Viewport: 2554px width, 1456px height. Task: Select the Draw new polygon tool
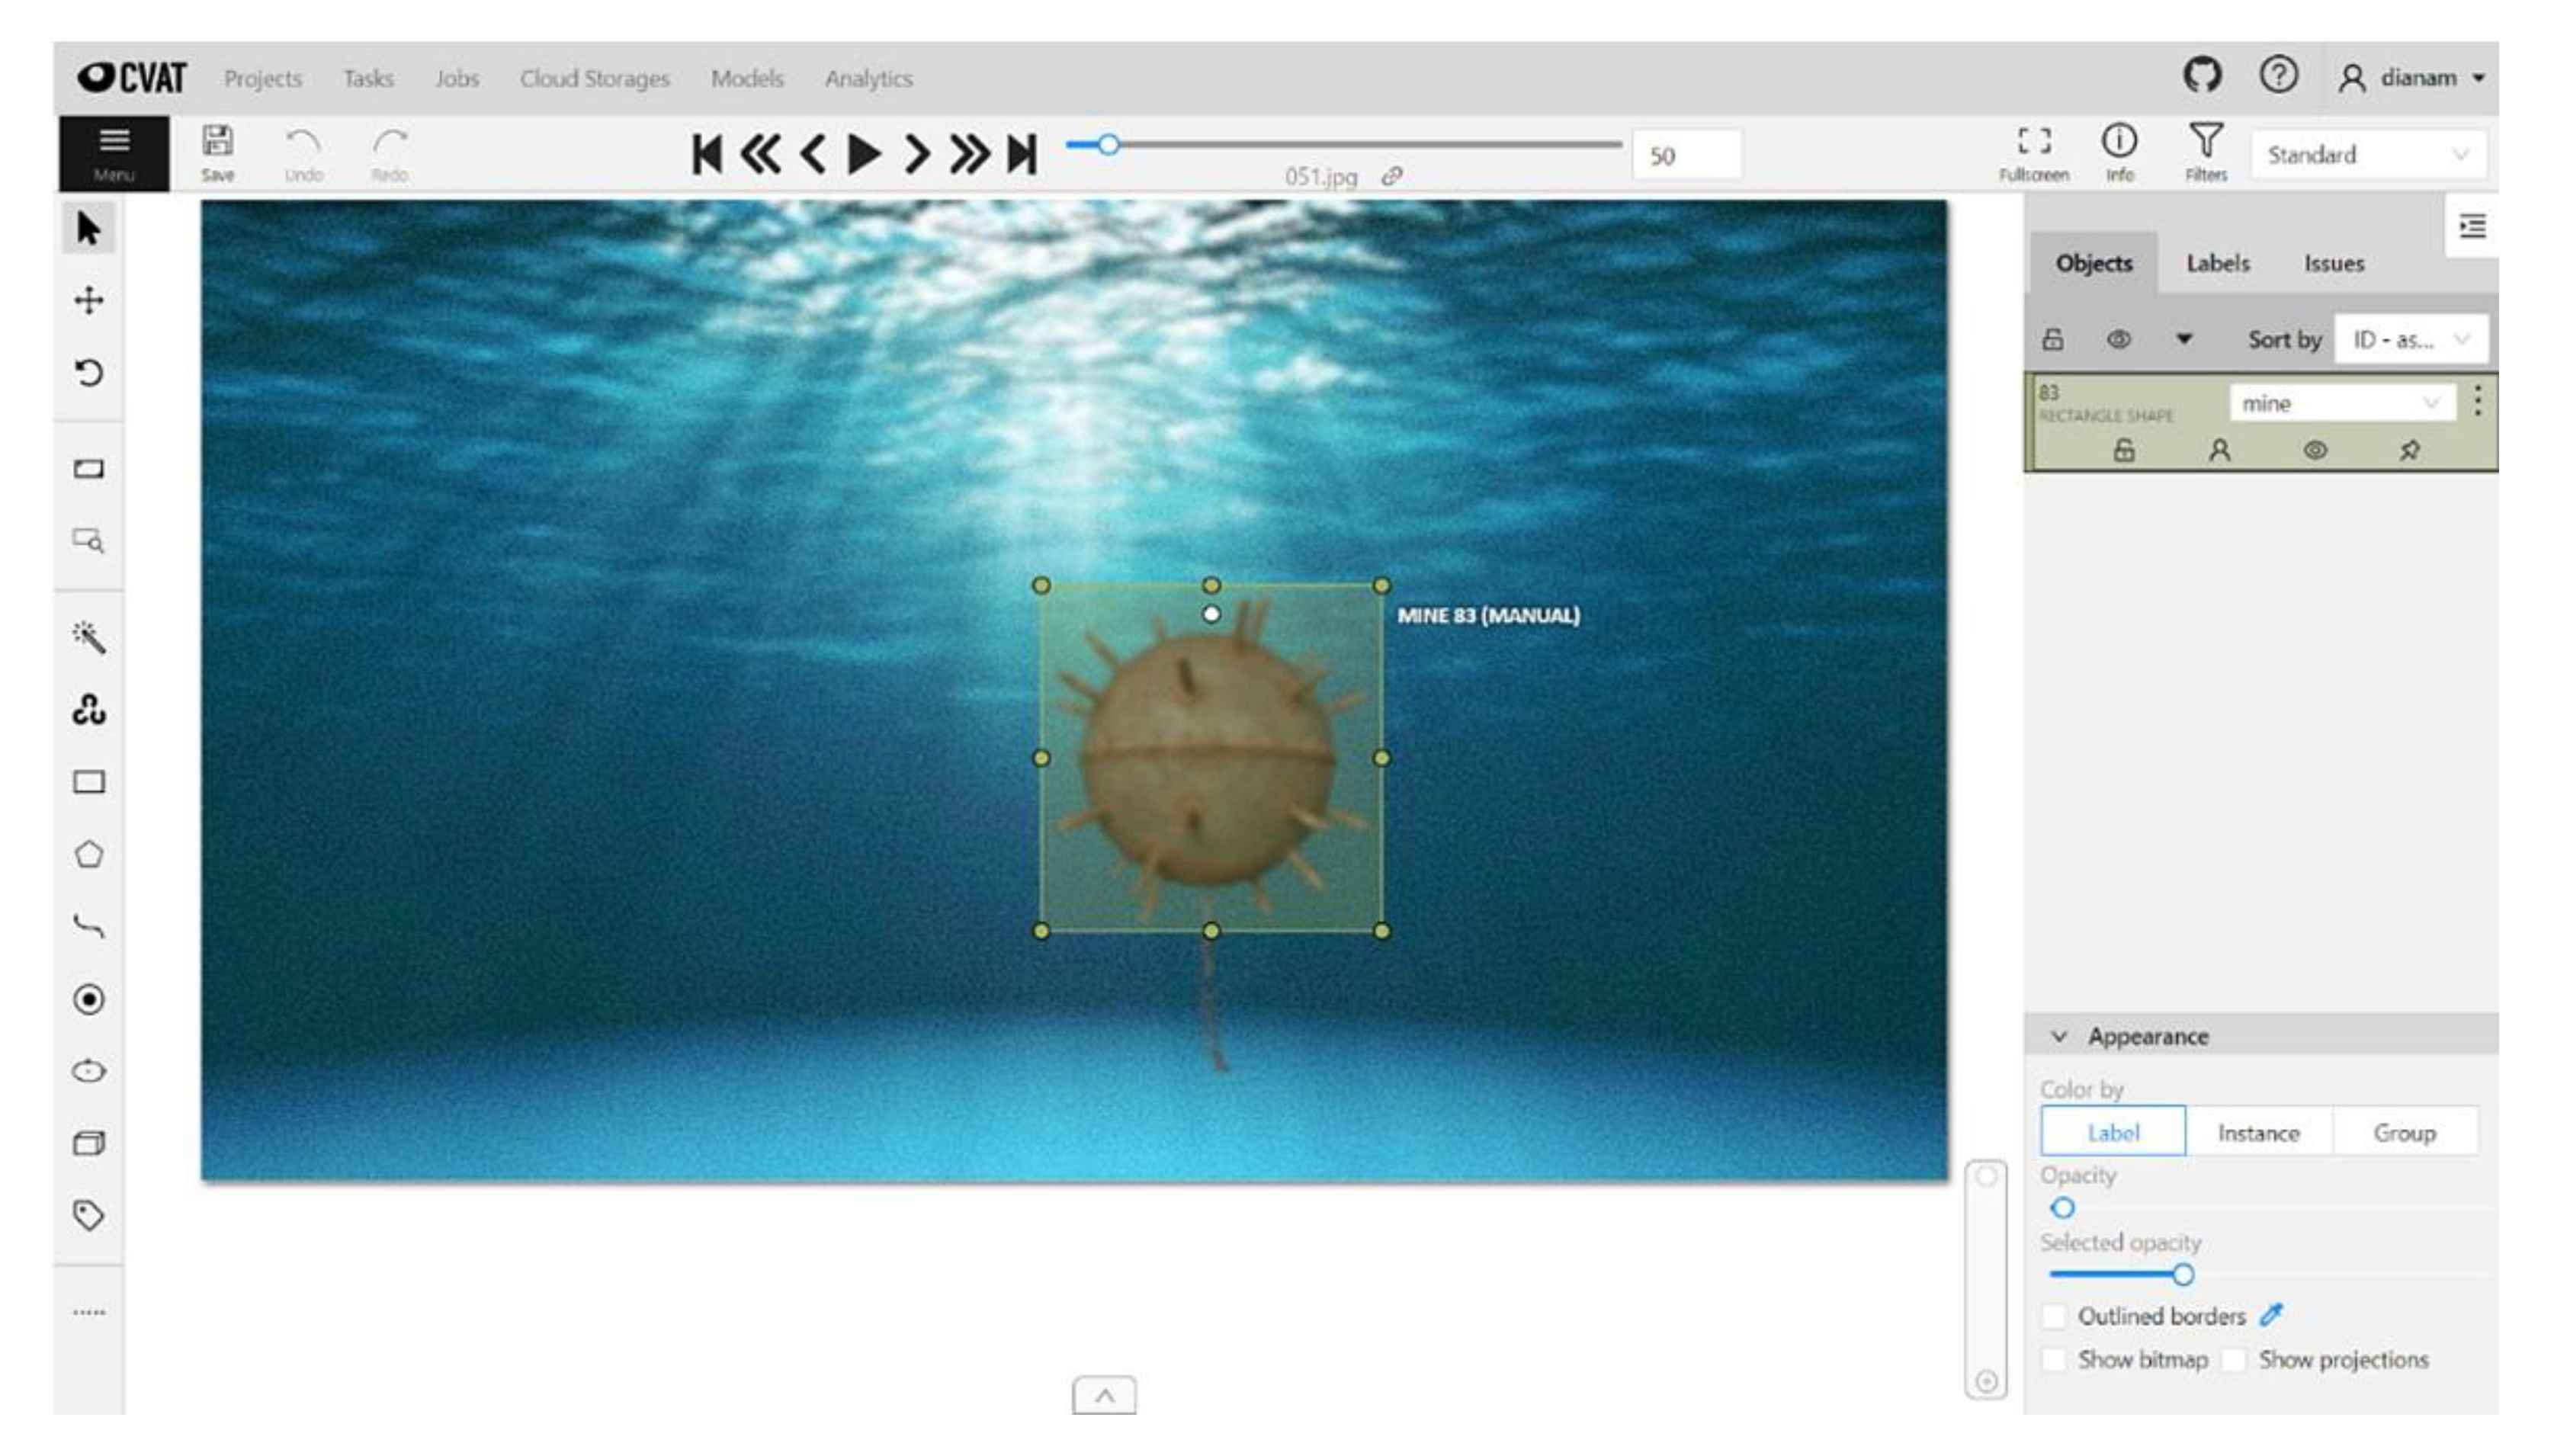click(88, 854)
